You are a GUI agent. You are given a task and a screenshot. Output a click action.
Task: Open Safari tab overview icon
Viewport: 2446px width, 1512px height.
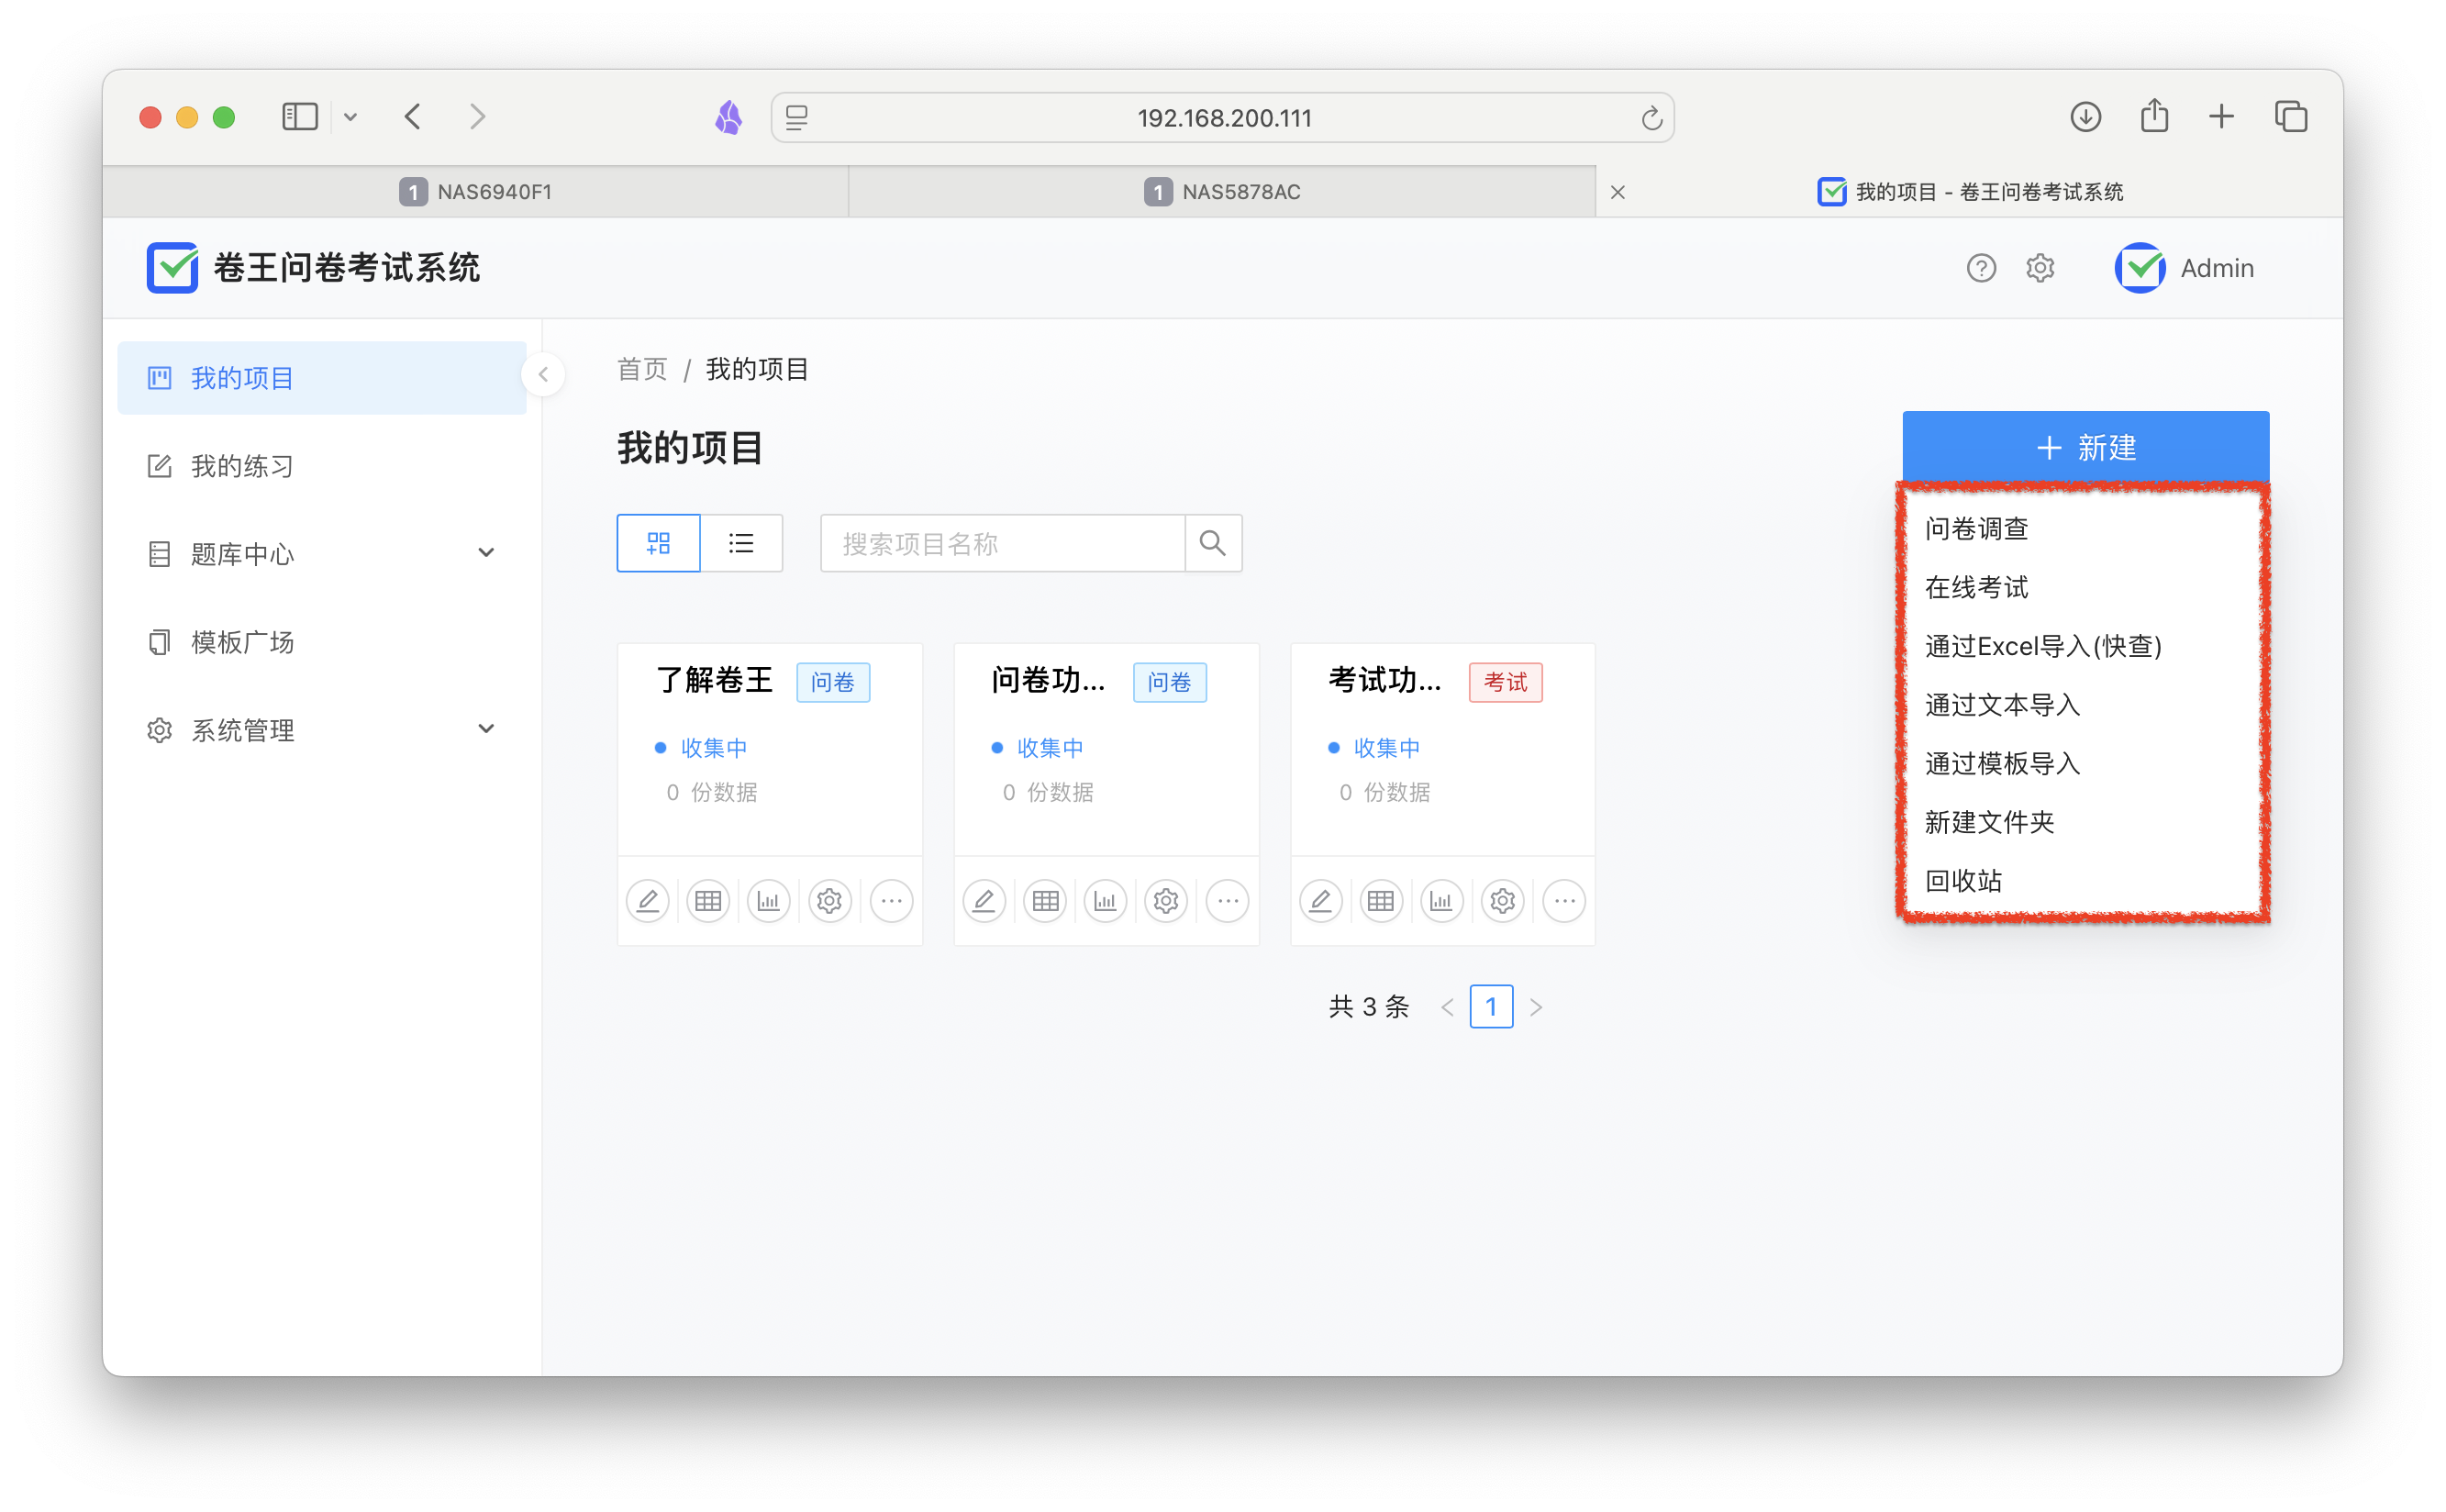(2291, 117)
